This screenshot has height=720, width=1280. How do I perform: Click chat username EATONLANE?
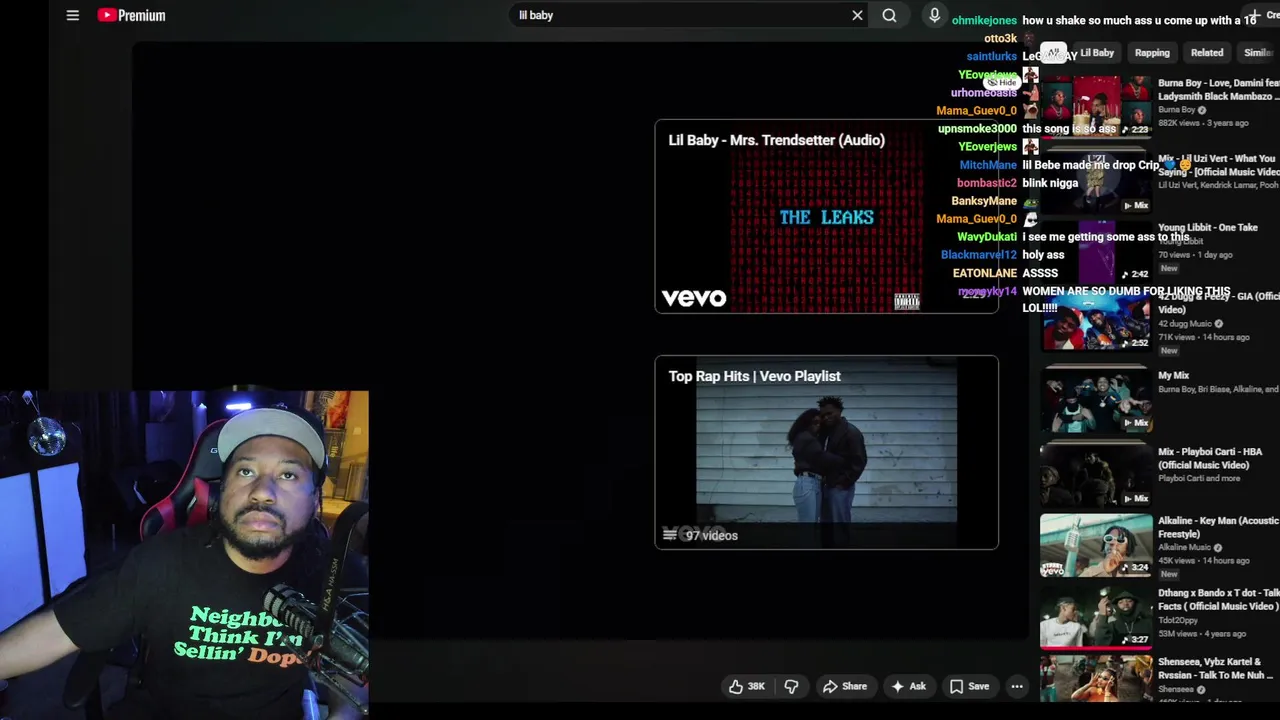click(x=985, y=273)
